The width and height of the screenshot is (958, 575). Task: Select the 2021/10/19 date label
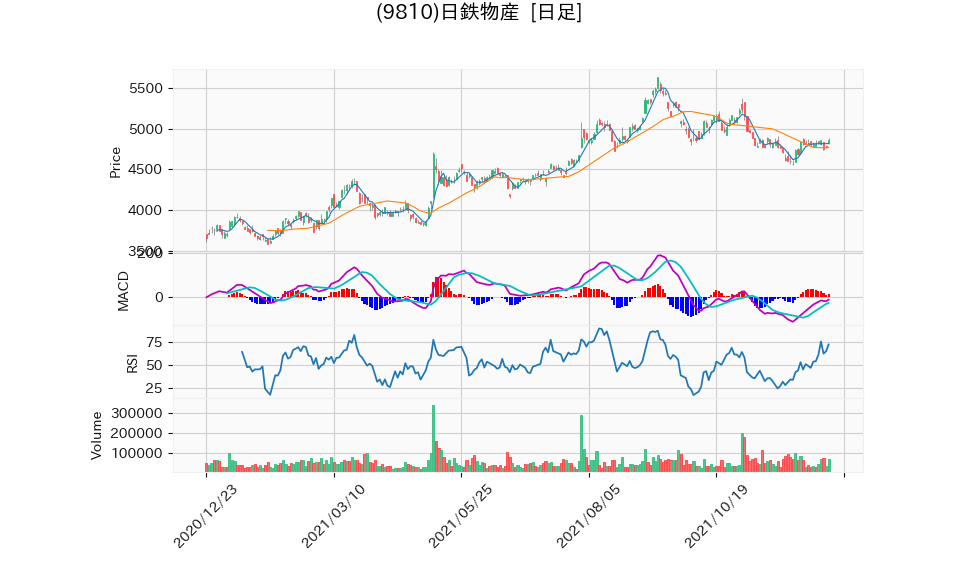715,516
